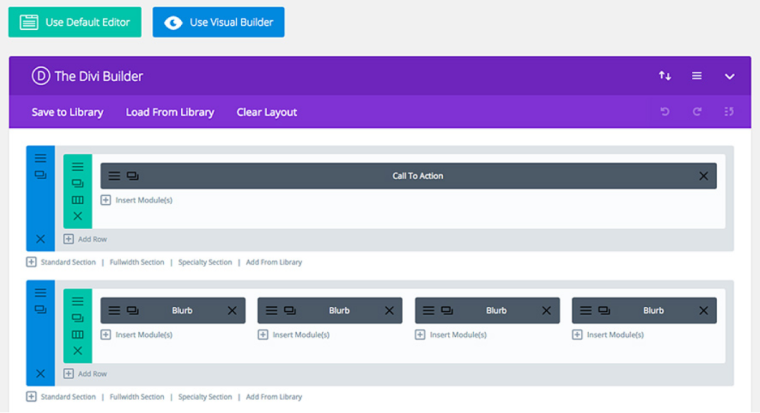The height and width of the screenshot is (413, 760).
Task: Open settings of the Call To Action section
Action: 41,158
